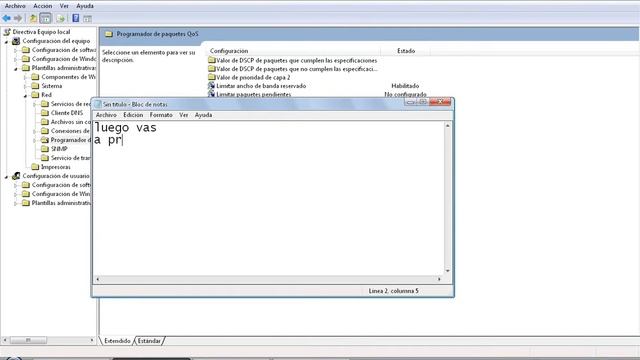Select Valor de DSCP paquetes que cumplen las especificaciones

296,60
